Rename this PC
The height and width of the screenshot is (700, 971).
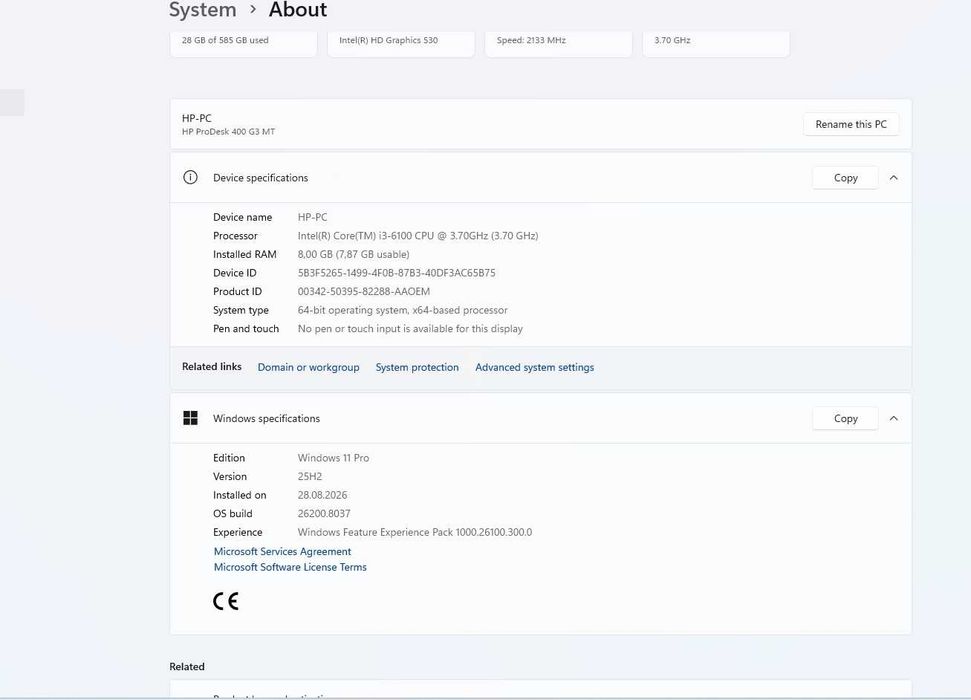point(851,124)
